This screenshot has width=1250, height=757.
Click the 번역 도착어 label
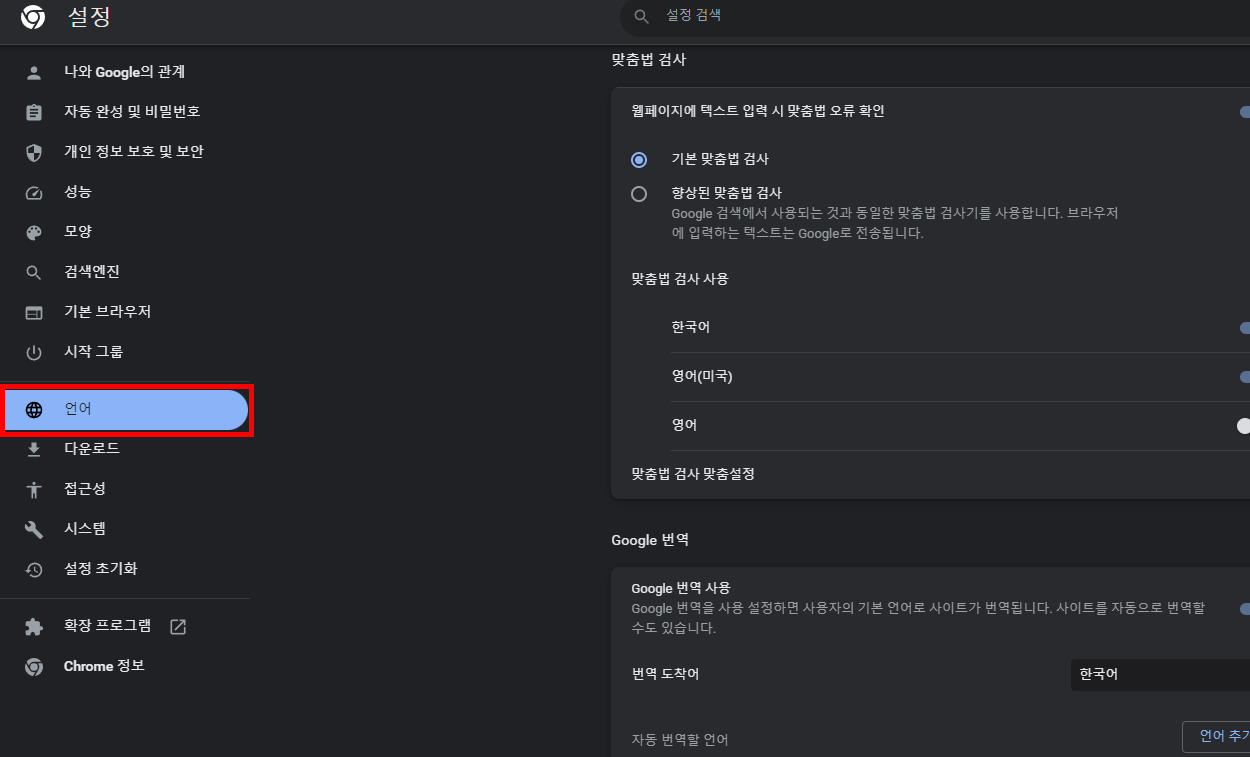665,674
